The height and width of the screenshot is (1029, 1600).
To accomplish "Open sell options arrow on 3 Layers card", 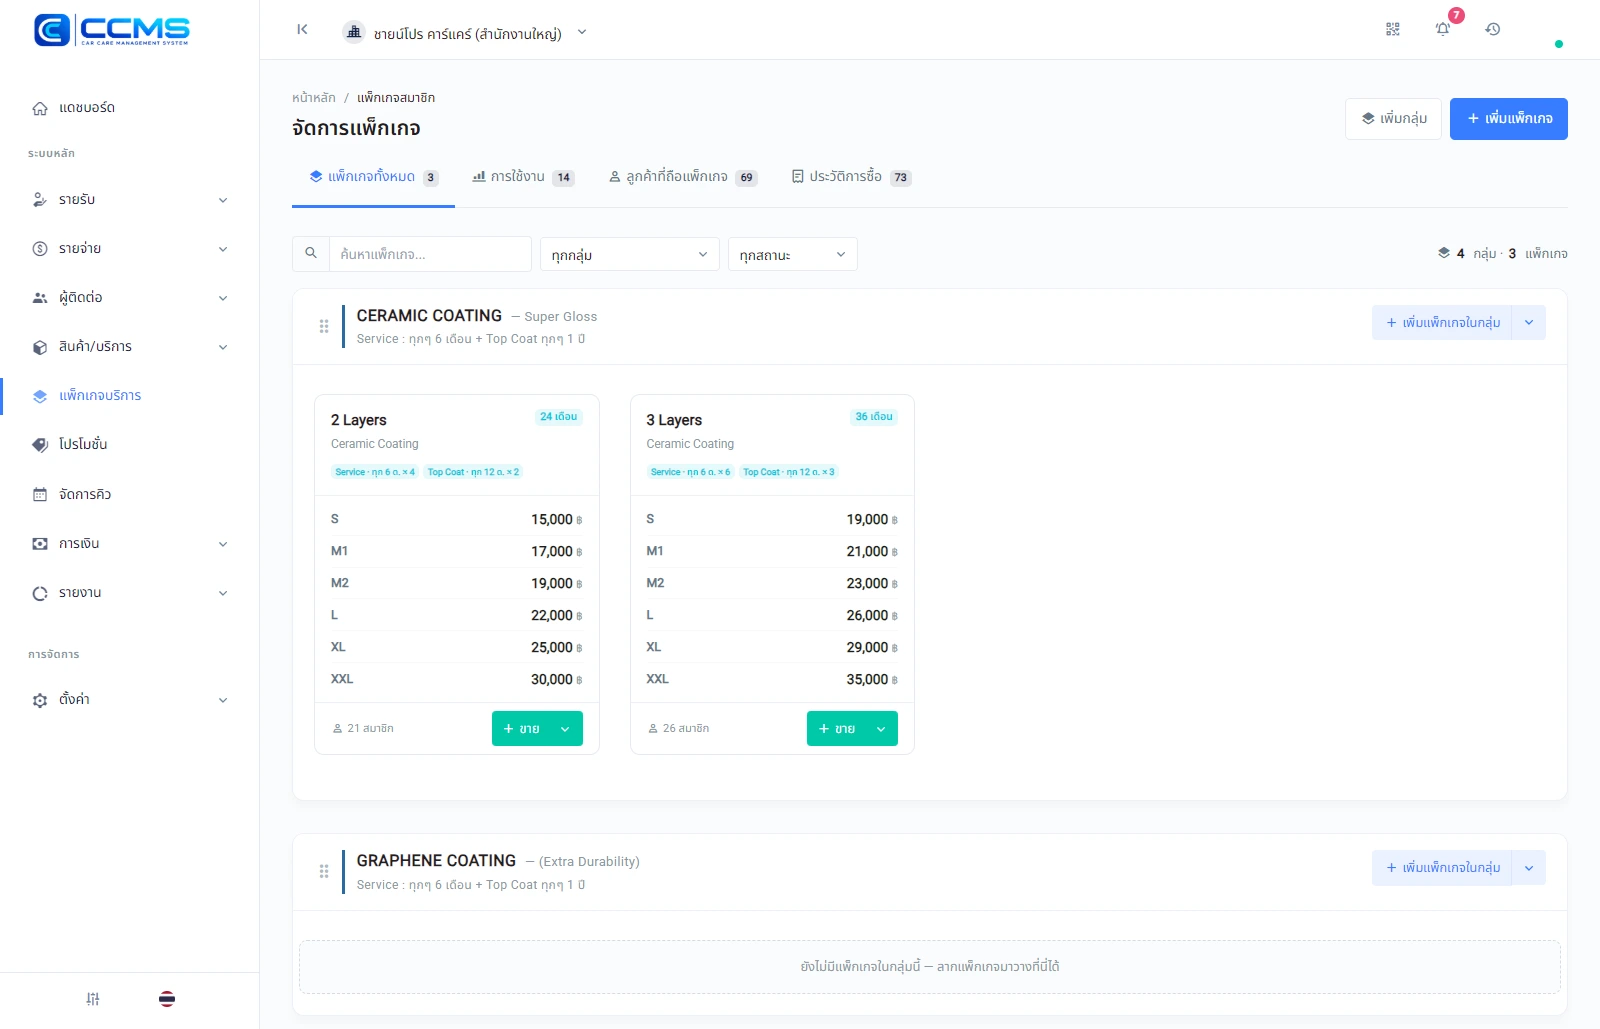I will pyautogui.click(x=881, y=729).
